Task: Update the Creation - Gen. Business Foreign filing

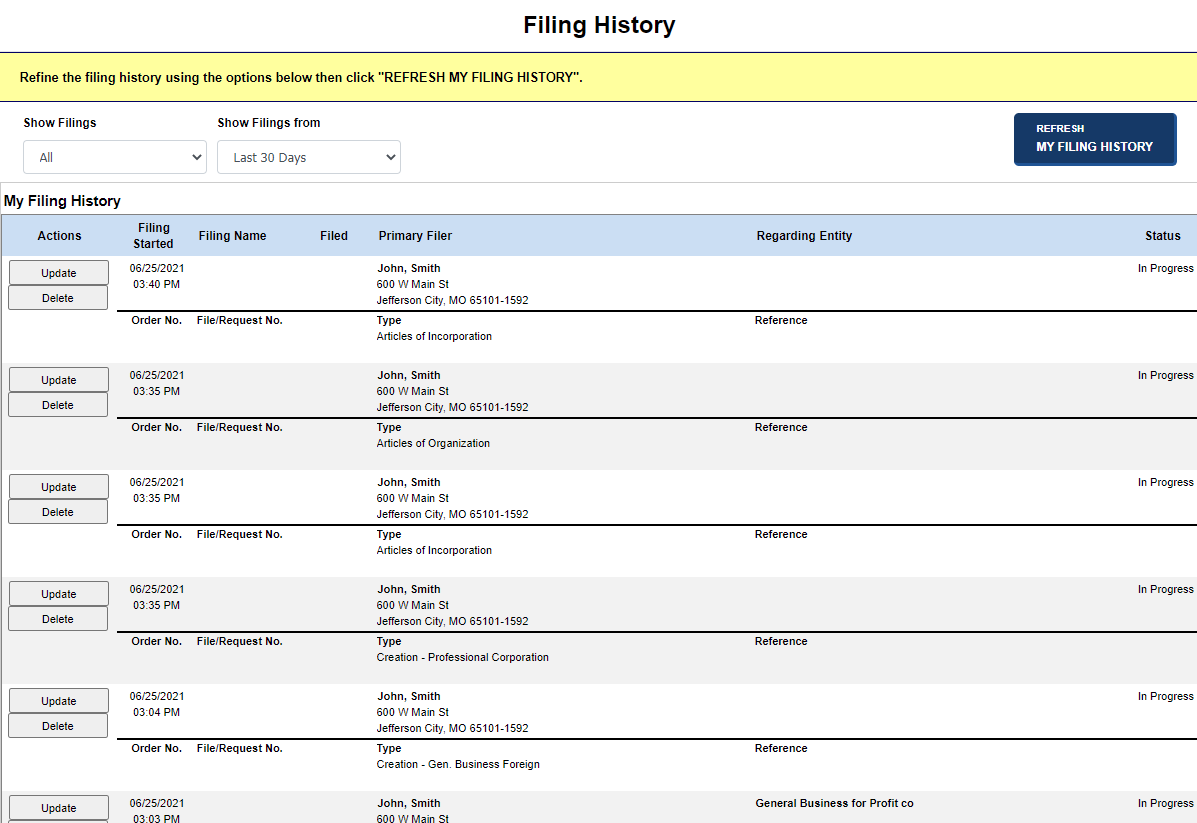Action: [x=58, y=700]
